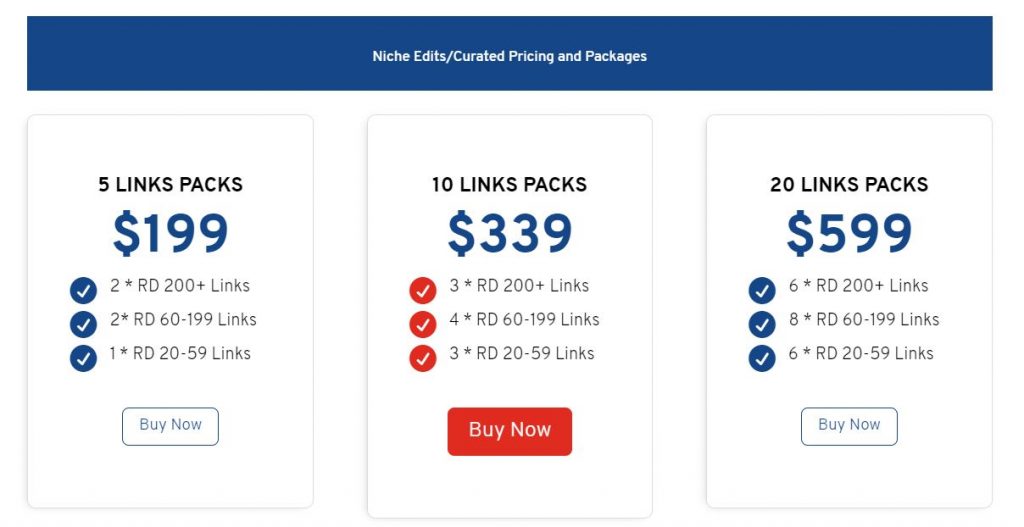Click the $339 price text
The width and height of the screenshot is (1024, 527).
click(x=509, y=234)
